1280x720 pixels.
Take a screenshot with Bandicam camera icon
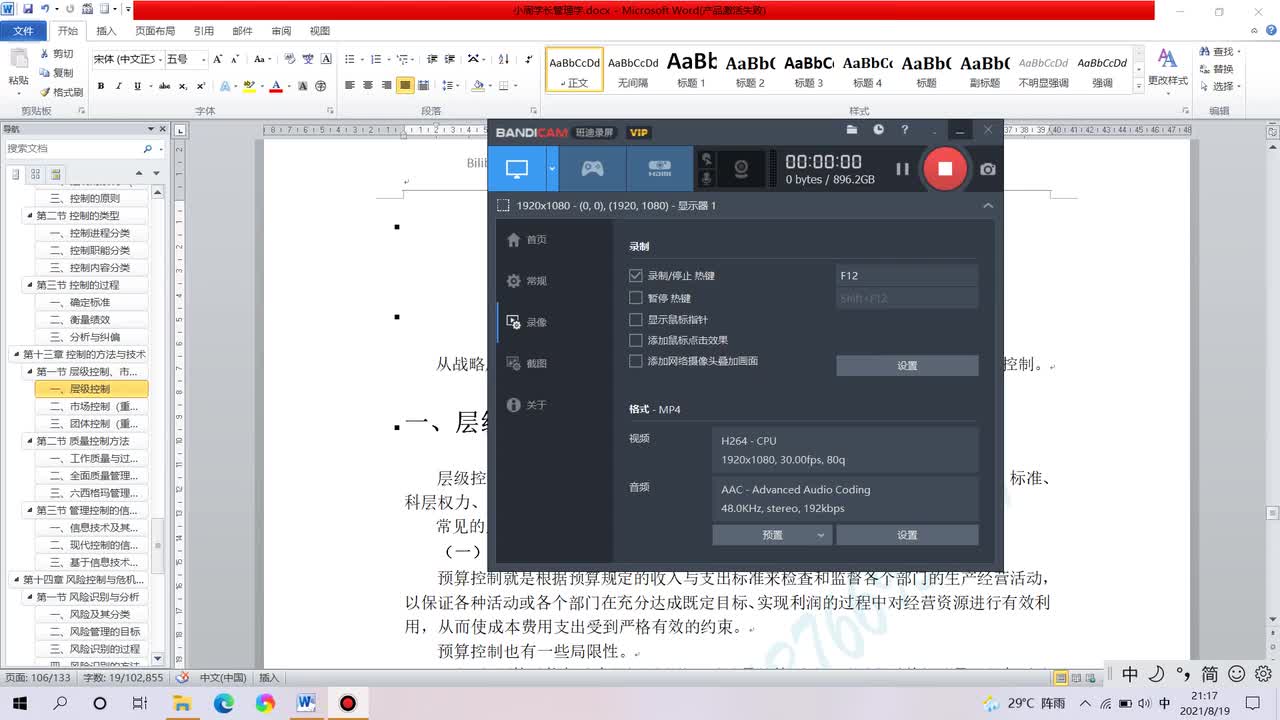click(988, 169)
